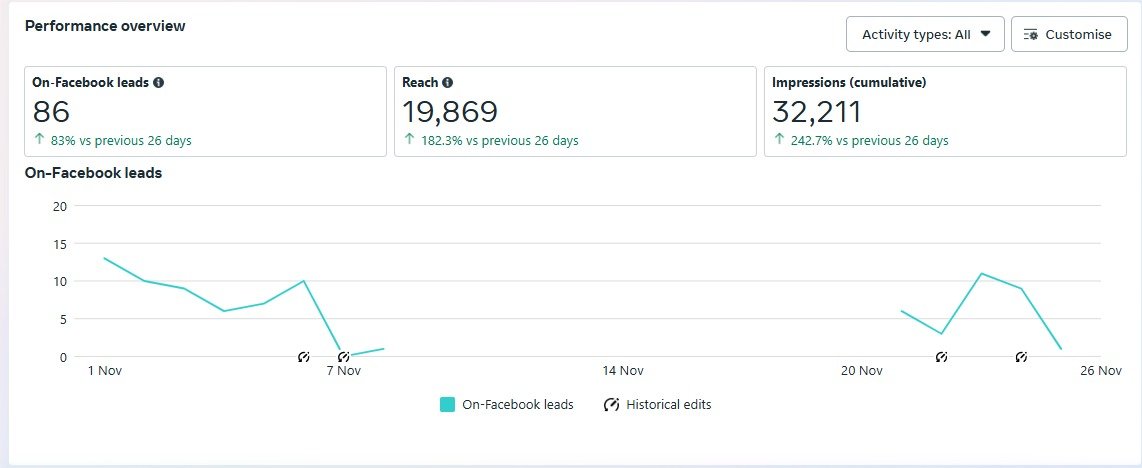Select the historical edit marker at 7 Nov
The image size is (1142, 468).
click(343, 357)
